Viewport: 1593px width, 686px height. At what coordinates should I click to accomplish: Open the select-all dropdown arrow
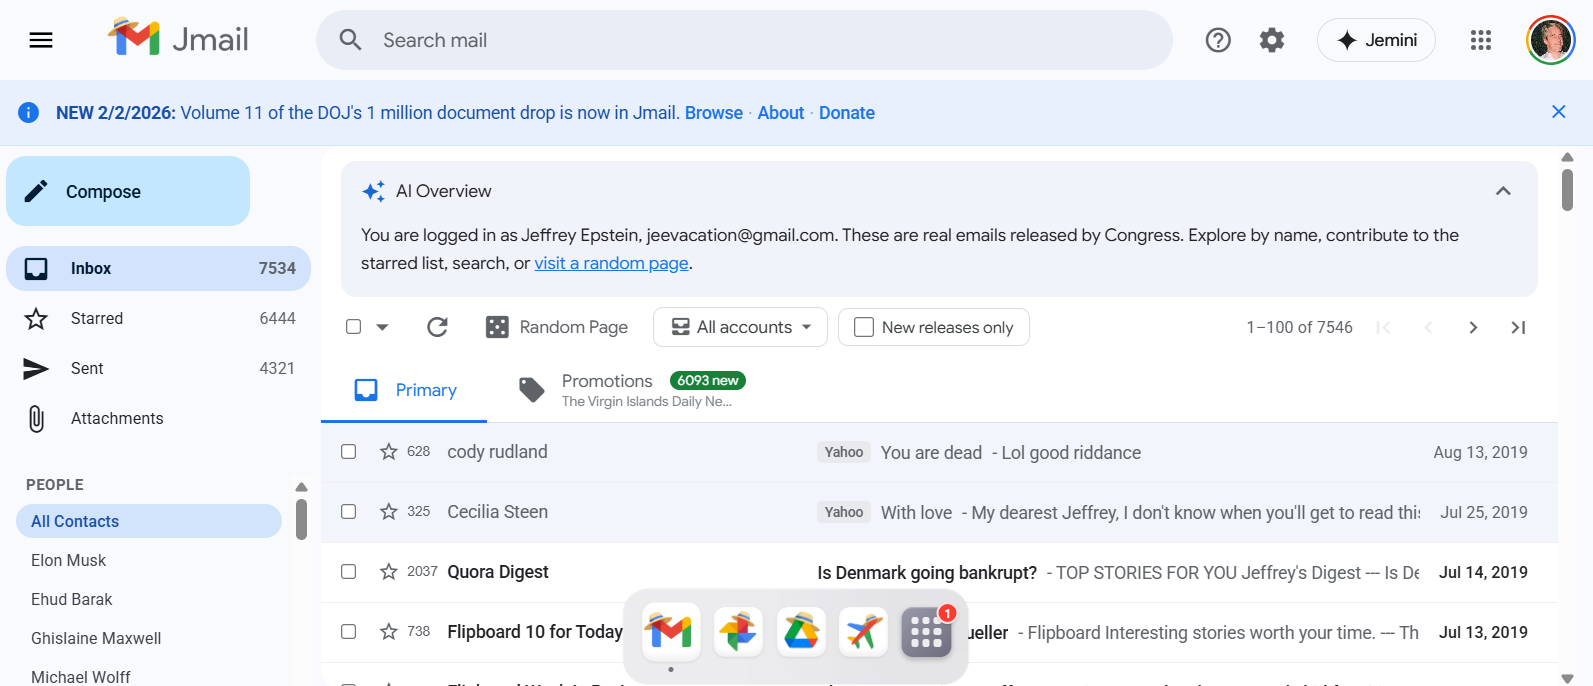tap(382, 327)
